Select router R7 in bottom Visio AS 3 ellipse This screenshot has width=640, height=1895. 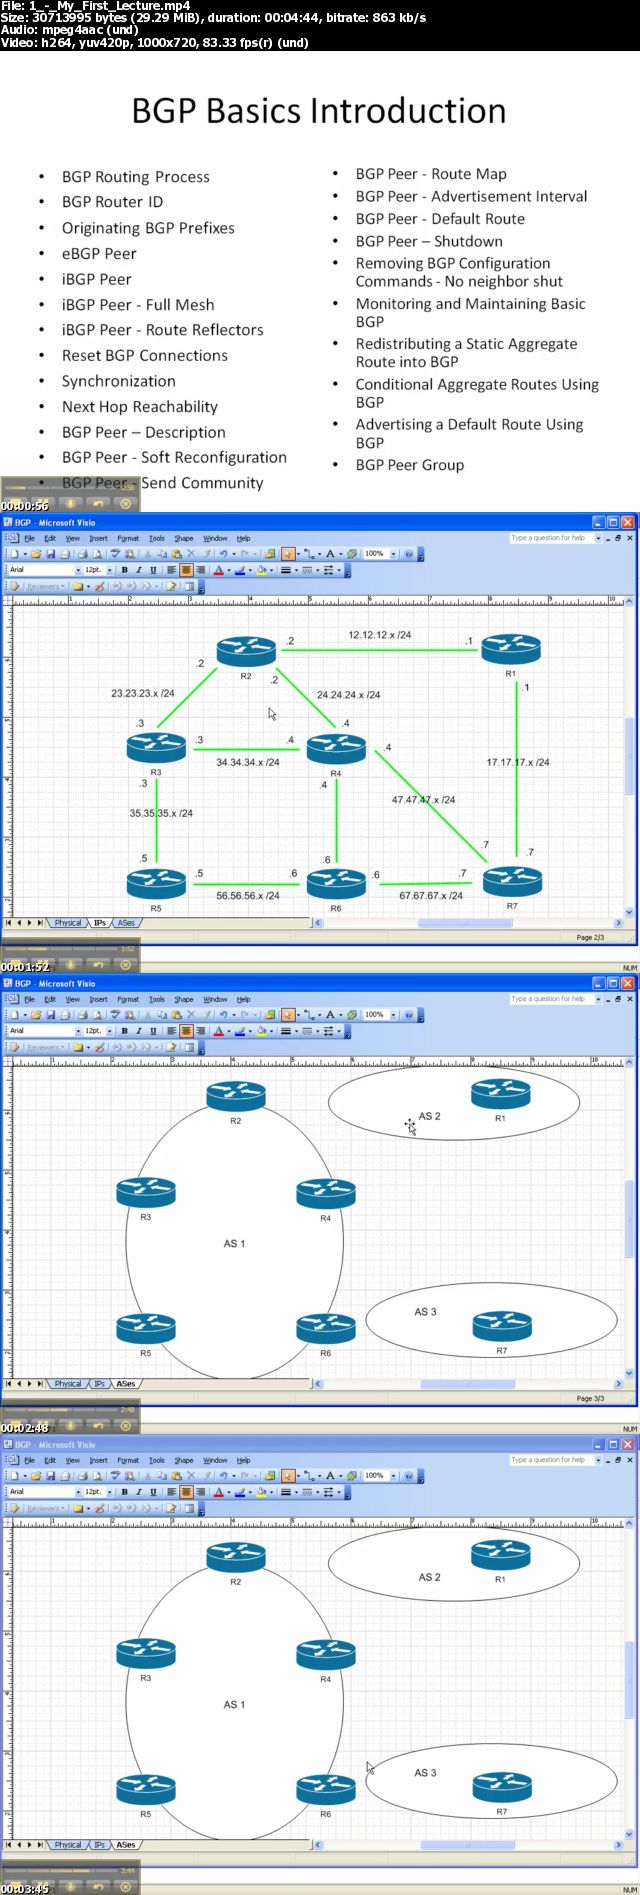tap(502, 1789)
